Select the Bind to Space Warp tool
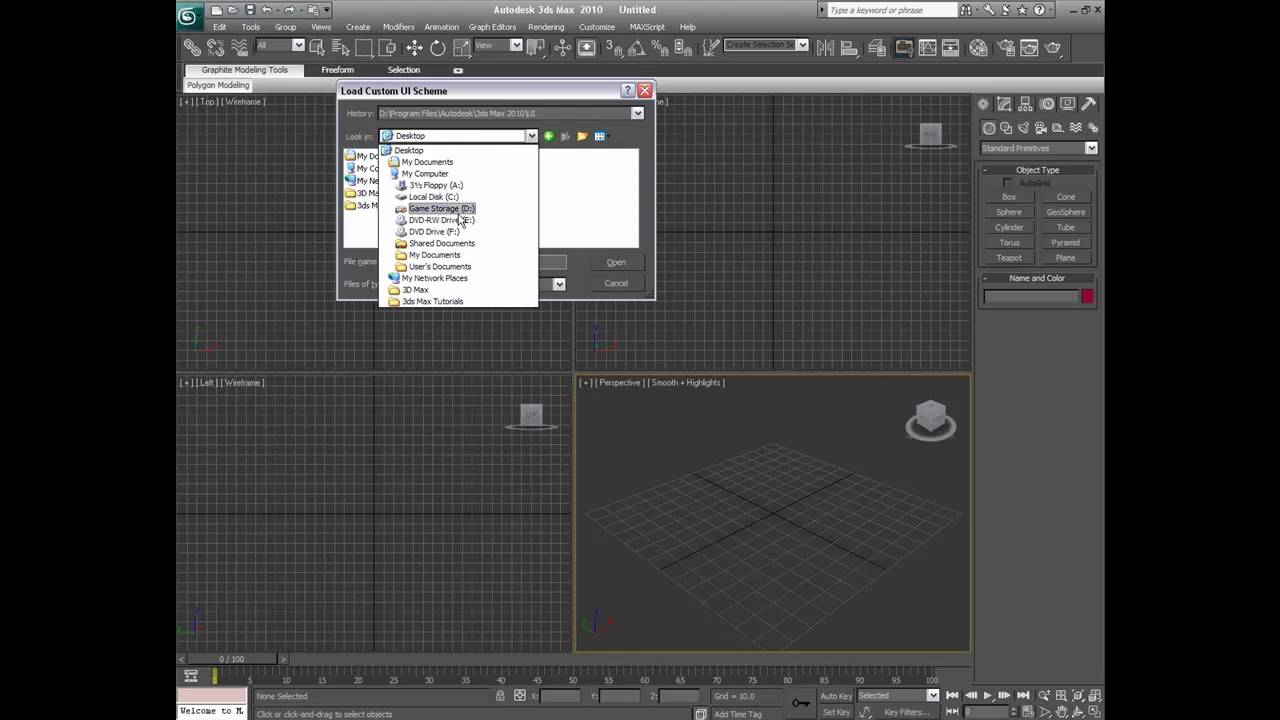The image size is (1280, 720). pos(239,47)
